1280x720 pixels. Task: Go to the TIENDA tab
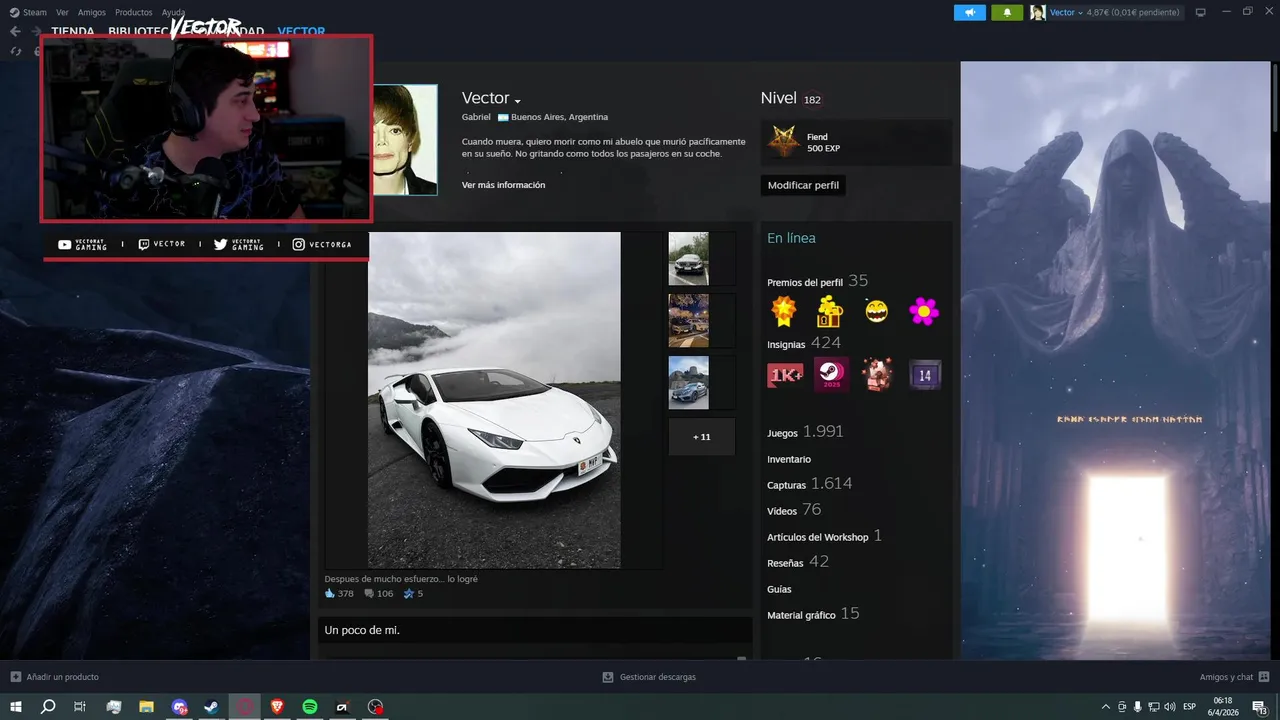pos(73,32)
